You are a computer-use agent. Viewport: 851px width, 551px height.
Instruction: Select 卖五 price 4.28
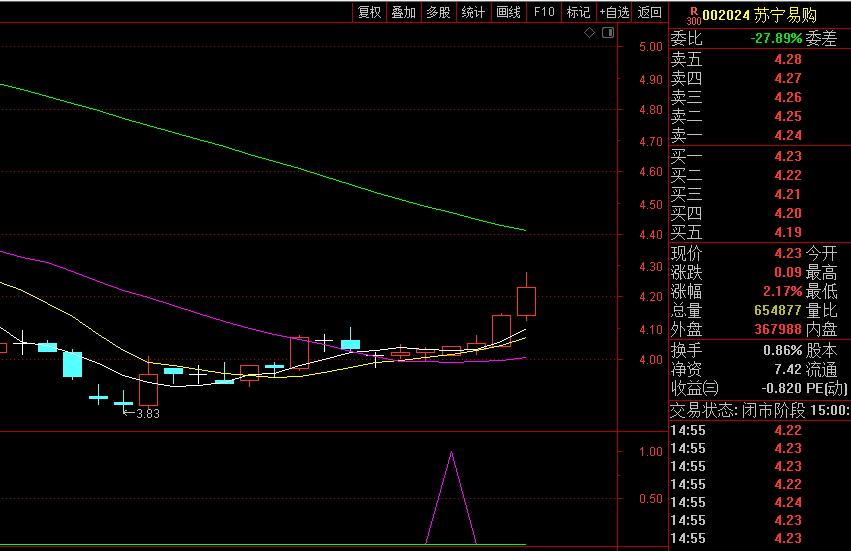point(788,59)
